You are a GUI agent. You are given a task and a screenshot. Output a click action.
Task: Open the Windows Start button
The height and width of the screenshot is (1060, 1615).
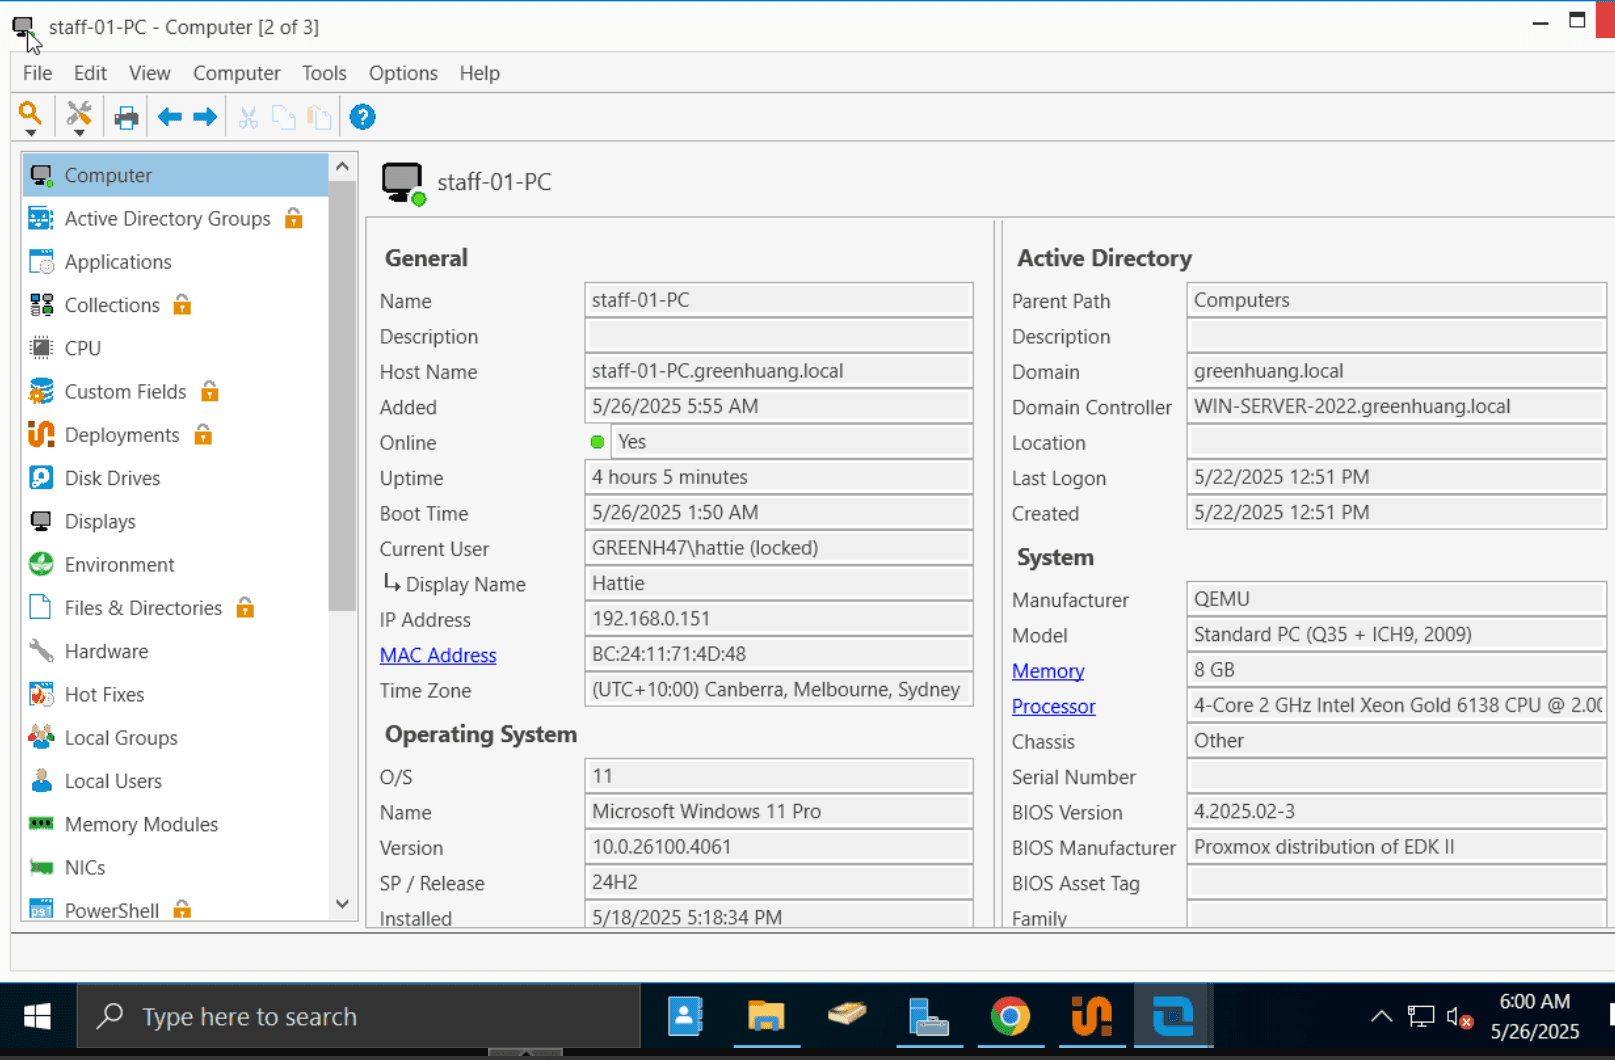(x=37, y=1017)
